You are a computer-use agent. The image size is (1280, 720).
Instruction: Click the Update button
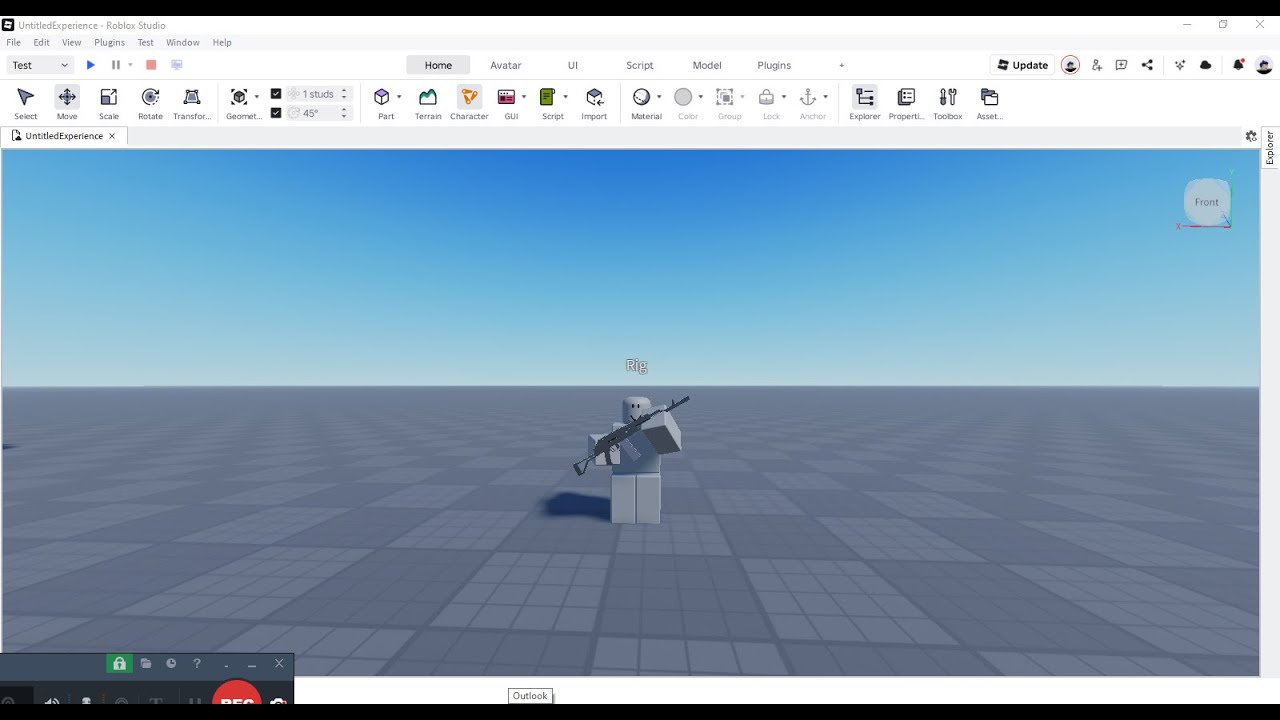[x=1022, y=65]
